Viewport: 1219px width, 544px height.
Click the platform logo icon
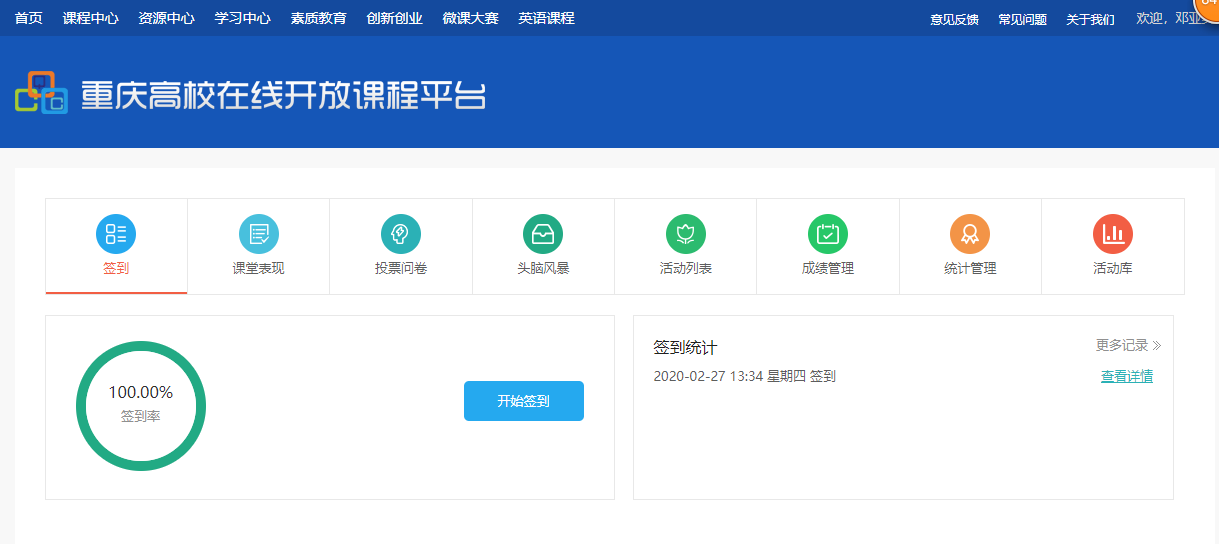[41, 93]
